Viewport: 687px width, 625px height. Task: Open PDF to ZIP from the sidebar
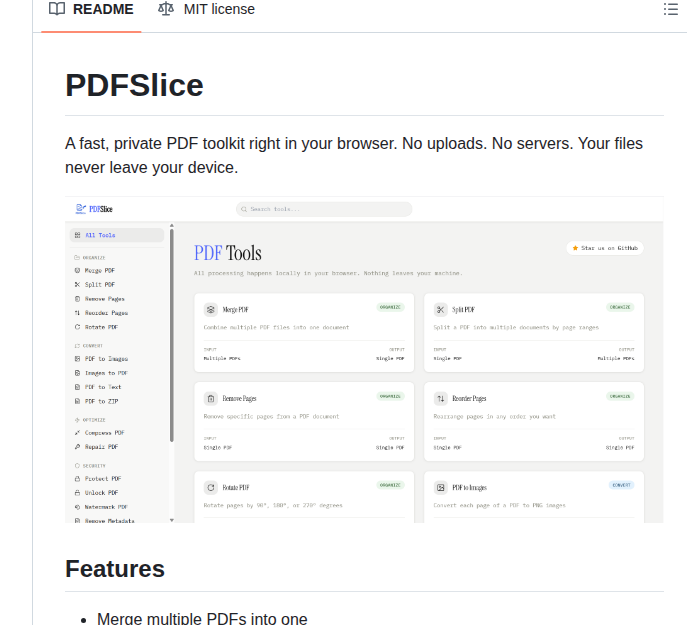pyautogui.click(x=102, y=401)
